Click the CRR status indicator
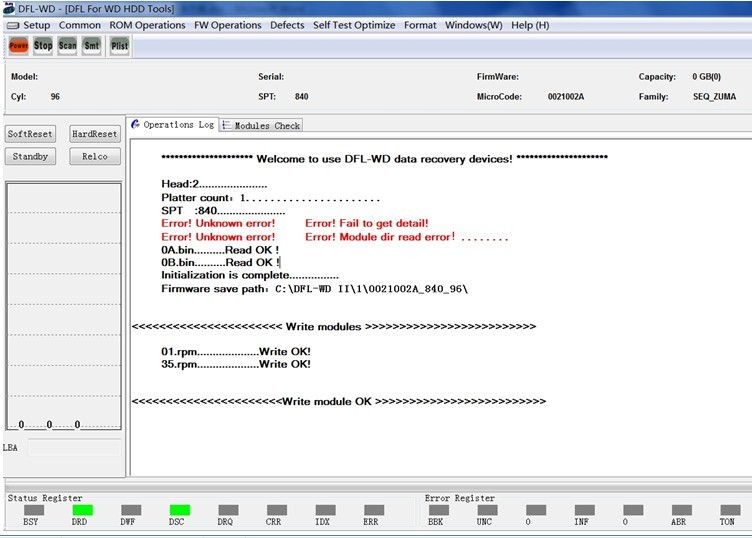 (x=277, y=510)
